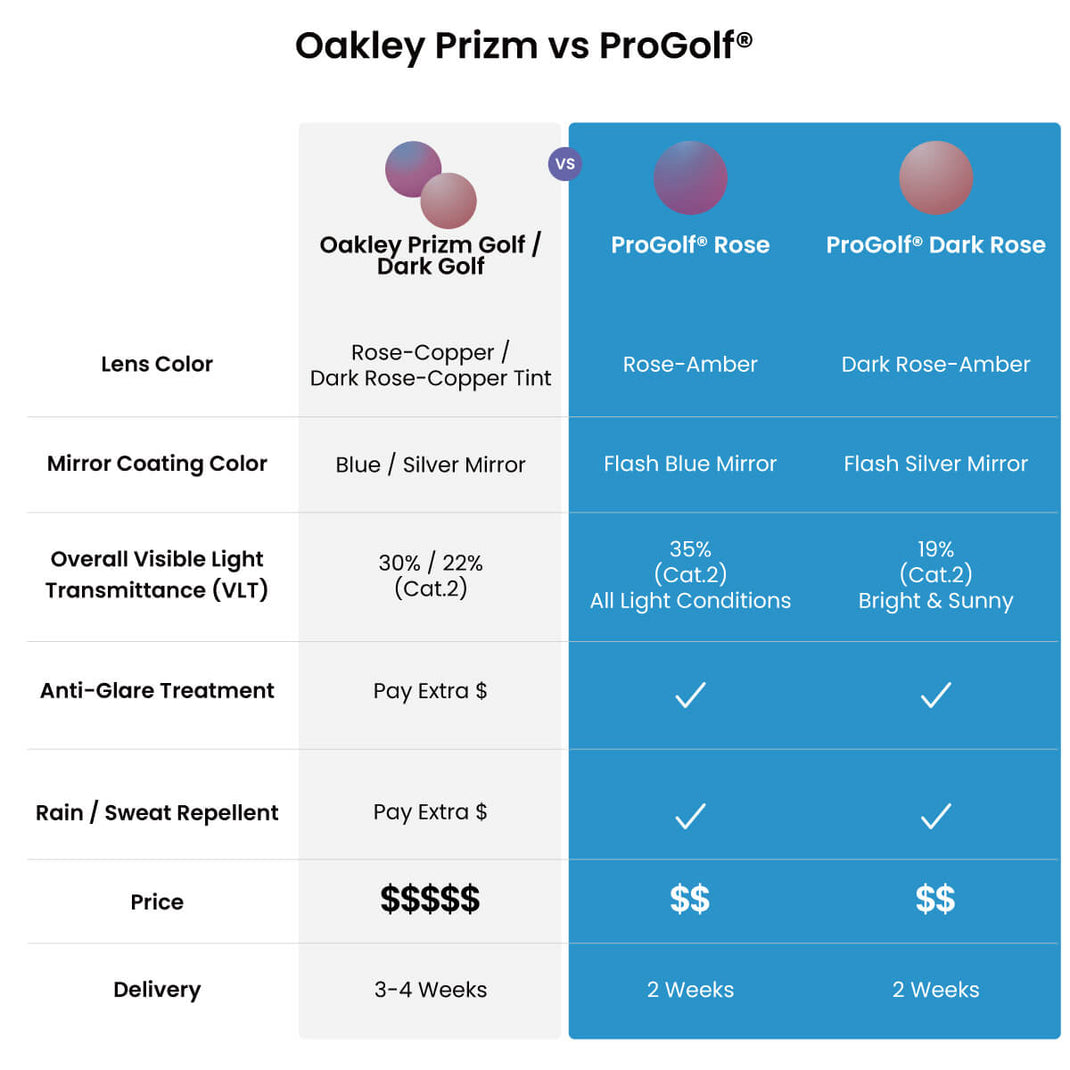Select the ProGolf® Dark Rose column heading
The height and width of the screenshot is (1070, 1070).
click(x=936, y=244)
